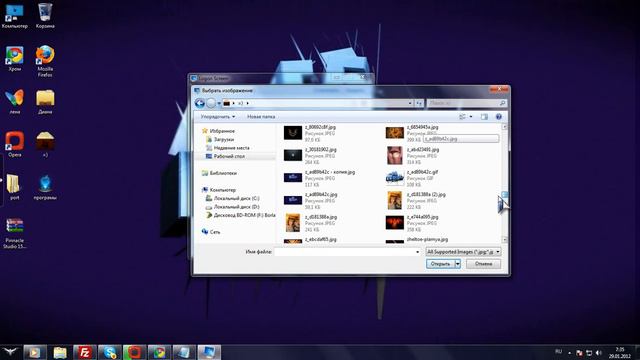Open the recent locations history dropdown
640x360 pixels.
[x=219, y=103]
